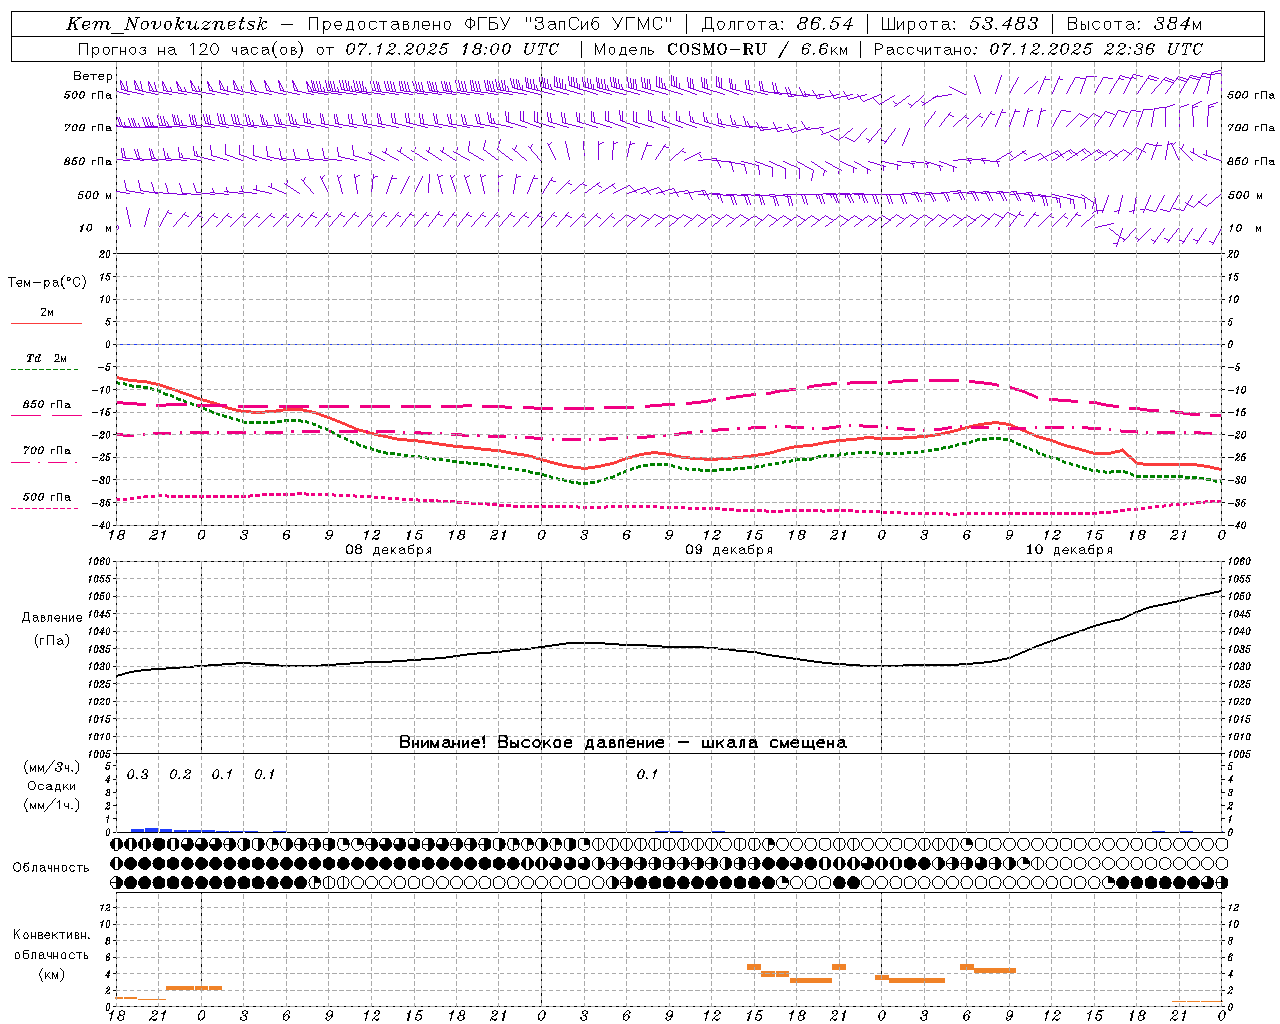
Task: Click the station name Kem_Novokuznetsk in the title
Action: pos(167,24)
